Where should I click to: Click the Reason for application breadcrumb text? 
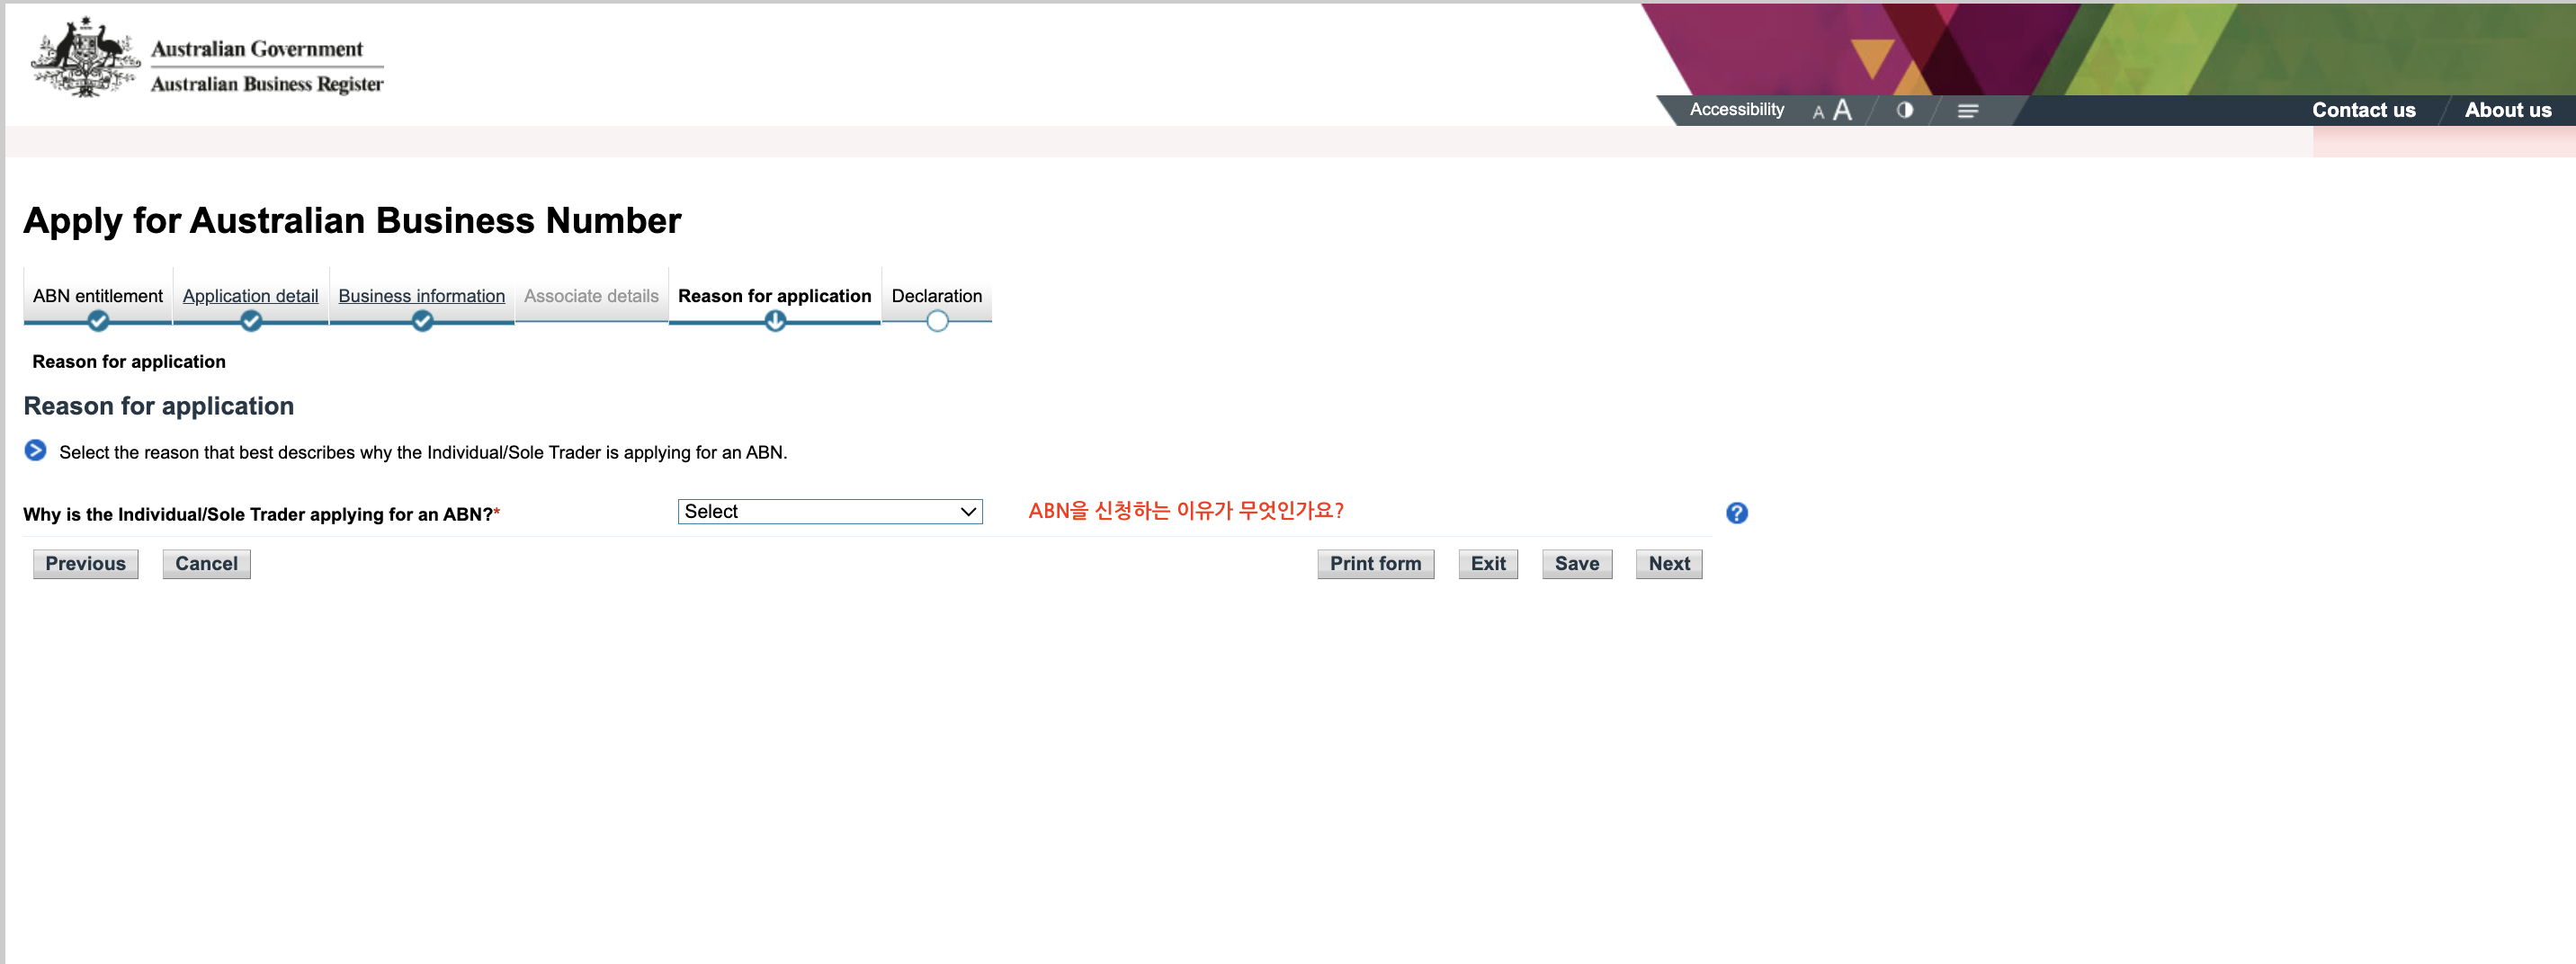pos(129,362)
